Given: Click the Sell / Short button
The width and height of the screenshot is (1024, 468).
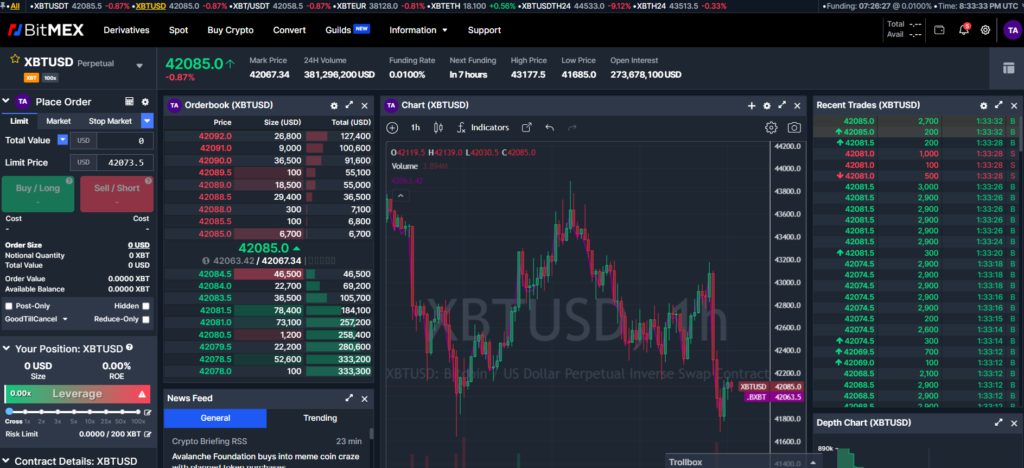Looking at the screenshot, I should pyautogui.click(x=117, y=194).
